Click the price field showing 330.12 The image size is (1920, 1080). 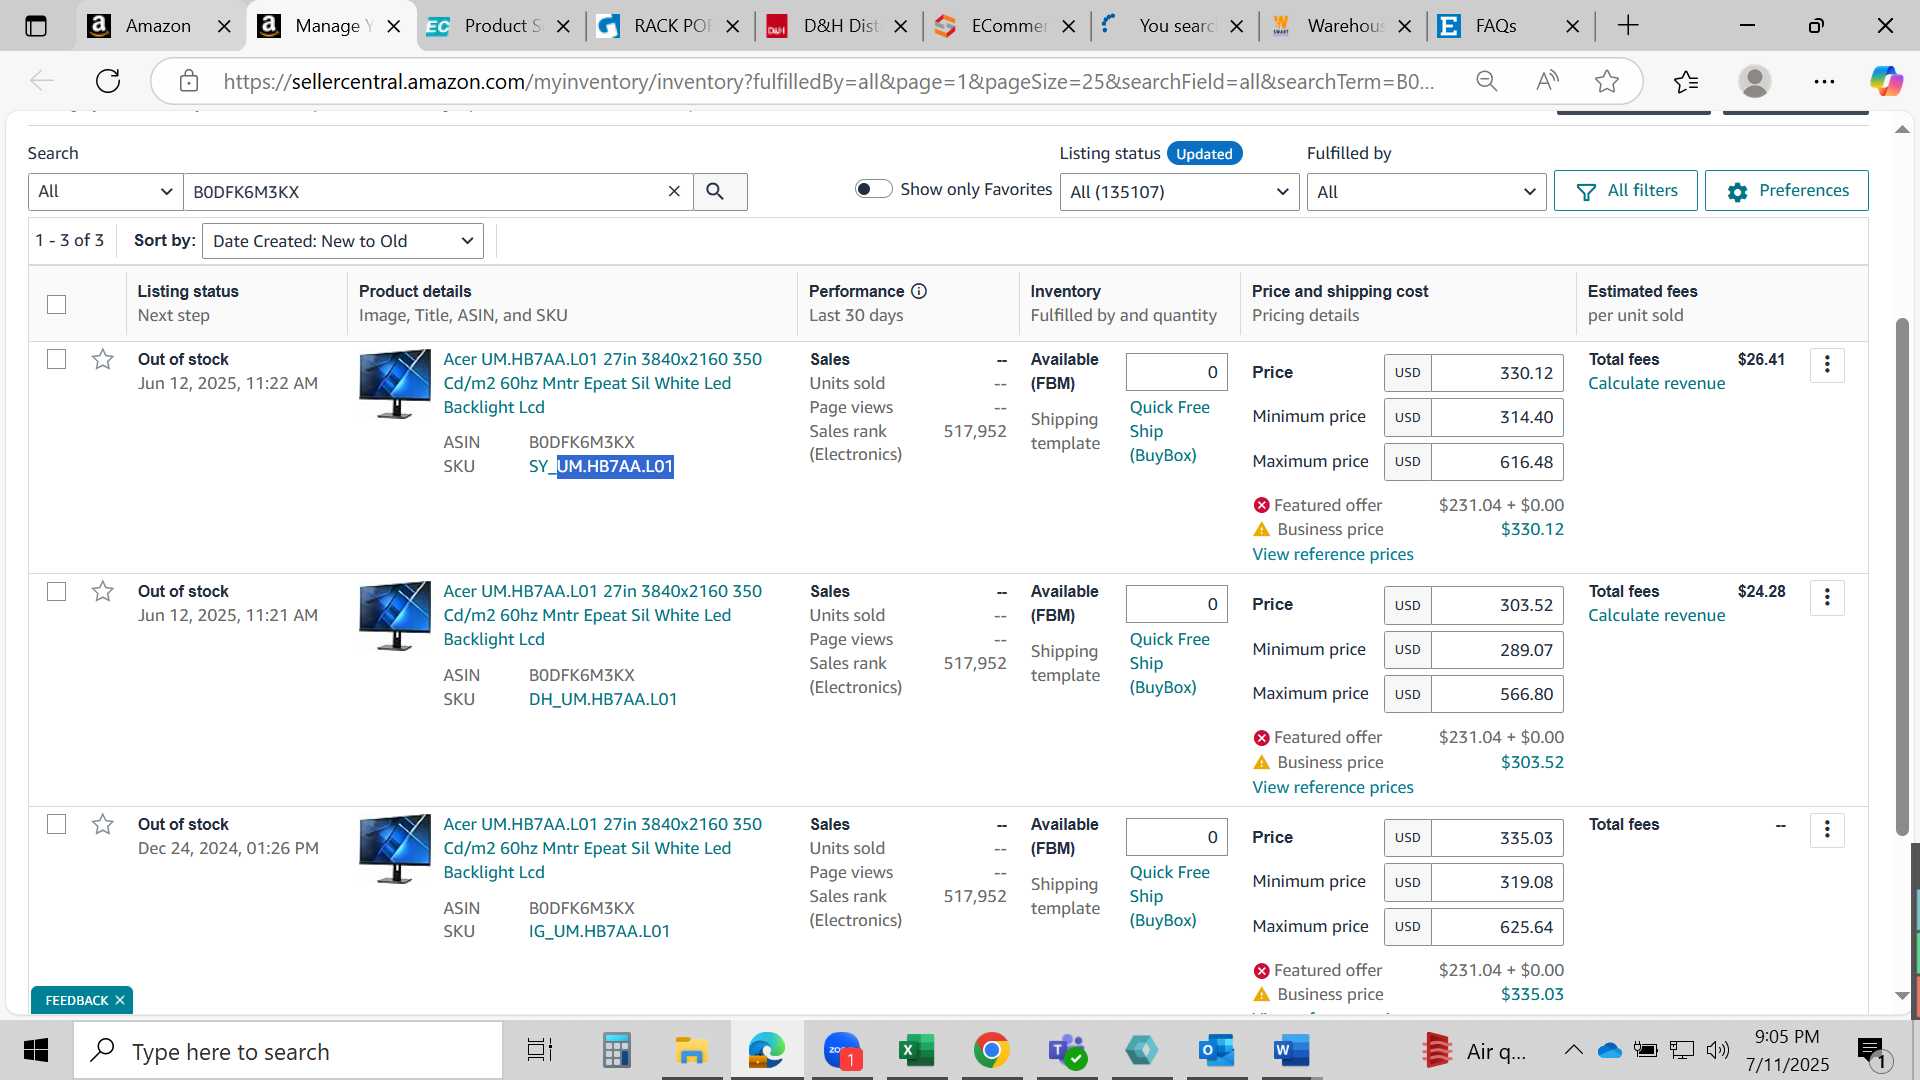pos(1497,373)
